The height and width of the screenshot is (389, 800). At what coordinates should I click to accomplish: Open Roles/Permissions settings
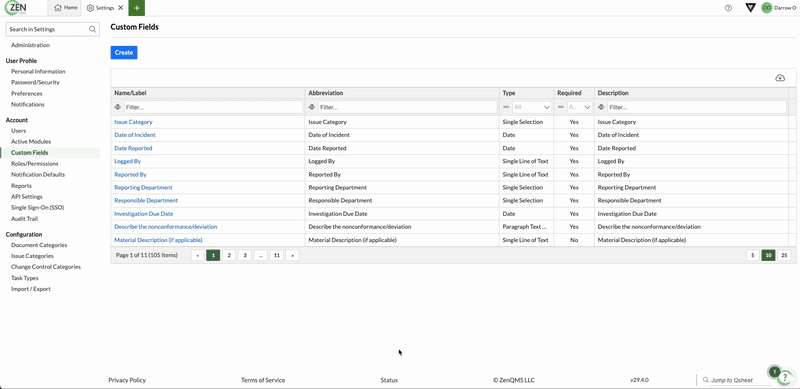coord(35,163)
